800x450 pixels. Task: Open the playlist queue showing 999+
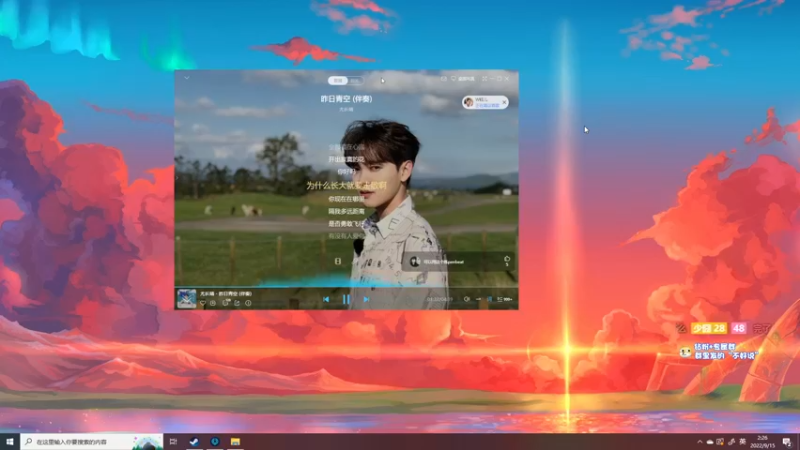[505, 299]
